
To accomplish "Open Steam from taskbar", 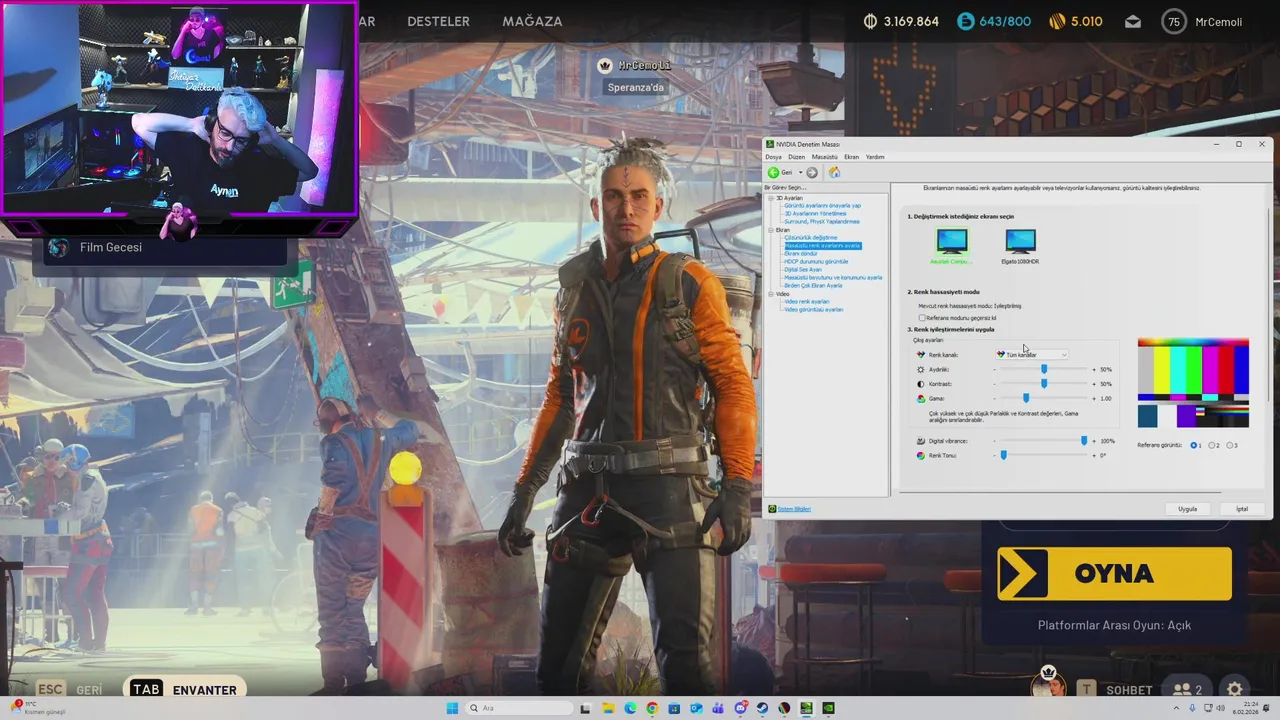I will [x=762, y=708].
